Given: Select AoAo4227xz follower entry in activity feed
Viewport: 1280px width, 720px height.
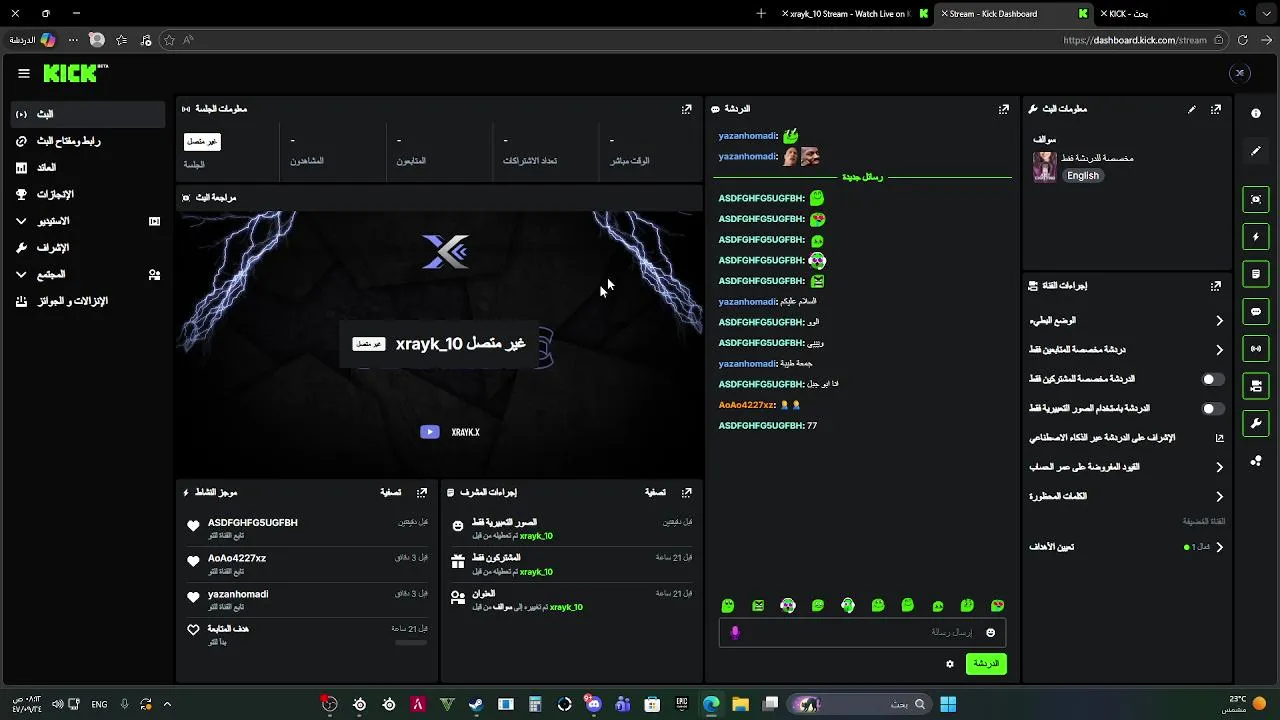Looking at the screenshot, I should coord(308,564).
